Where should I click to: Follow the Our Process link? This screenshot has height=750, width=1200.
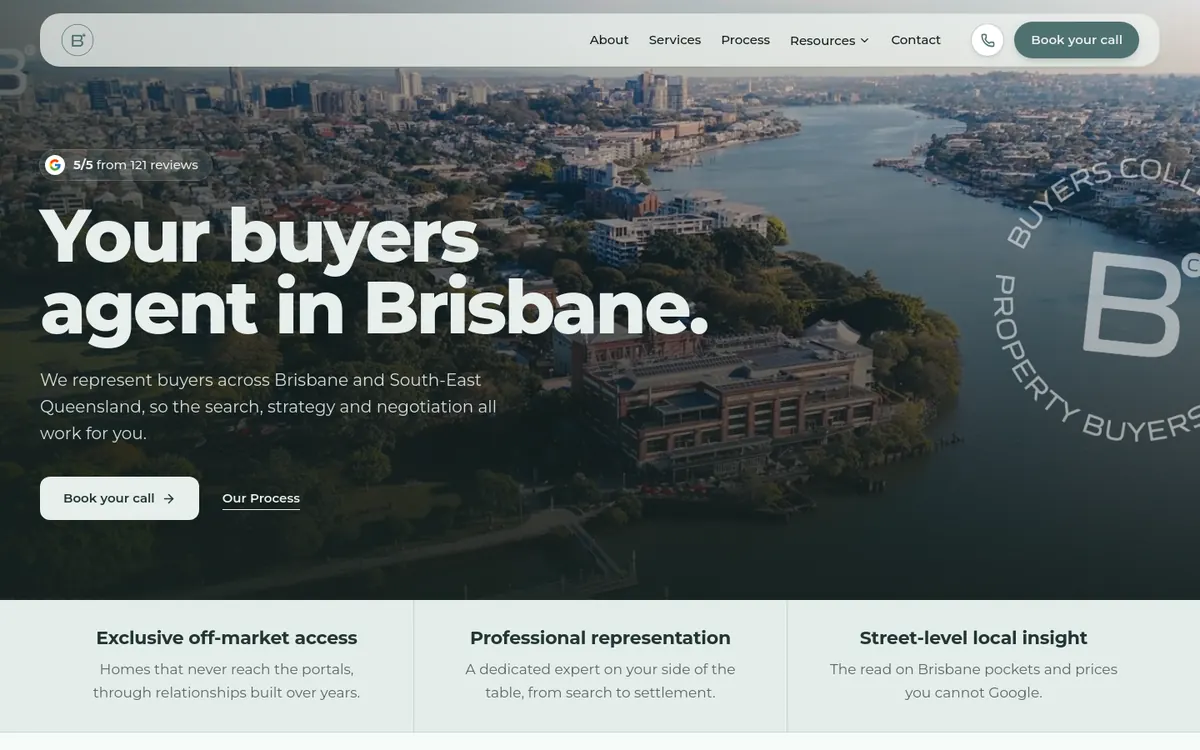pyautogui.click(x=261, y=499)
